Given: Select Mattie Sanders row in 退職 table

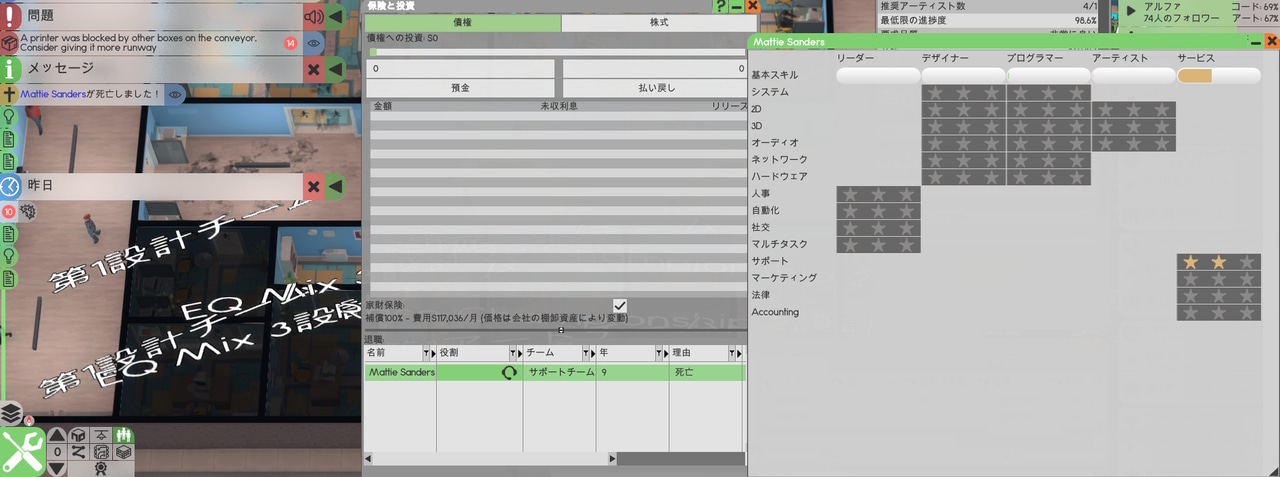Looking at the screenshot, I should coord(555,372).
